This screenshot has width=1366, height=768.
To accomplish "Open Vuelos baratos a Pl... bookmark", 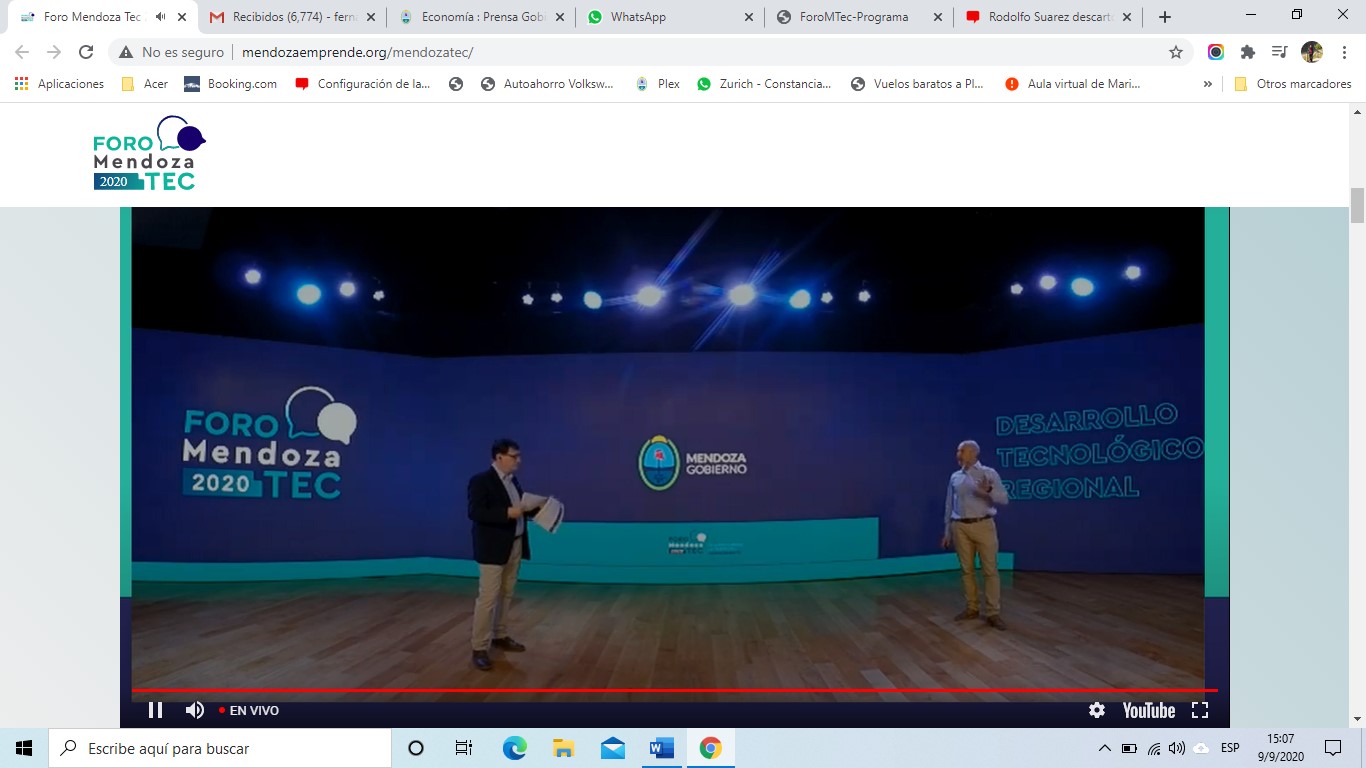I will (x=918, y=84).
